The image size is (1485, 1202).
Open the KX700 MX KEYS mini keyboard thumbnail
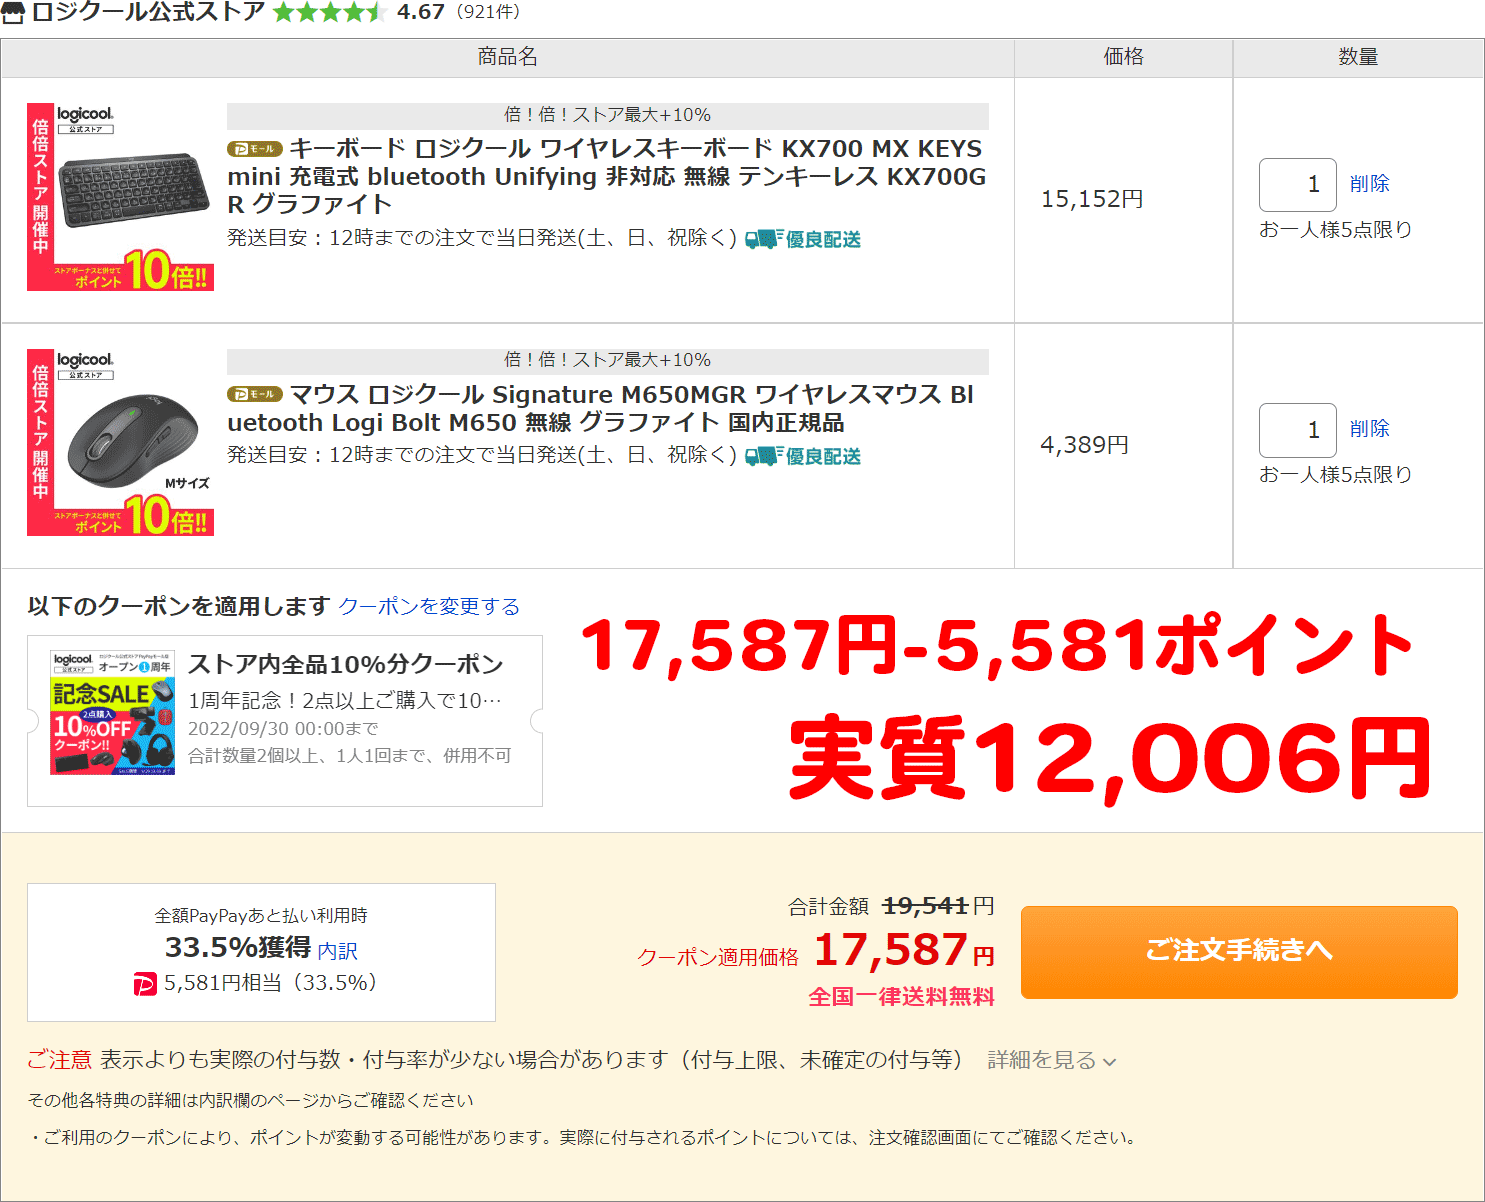[x=120, y=197]
